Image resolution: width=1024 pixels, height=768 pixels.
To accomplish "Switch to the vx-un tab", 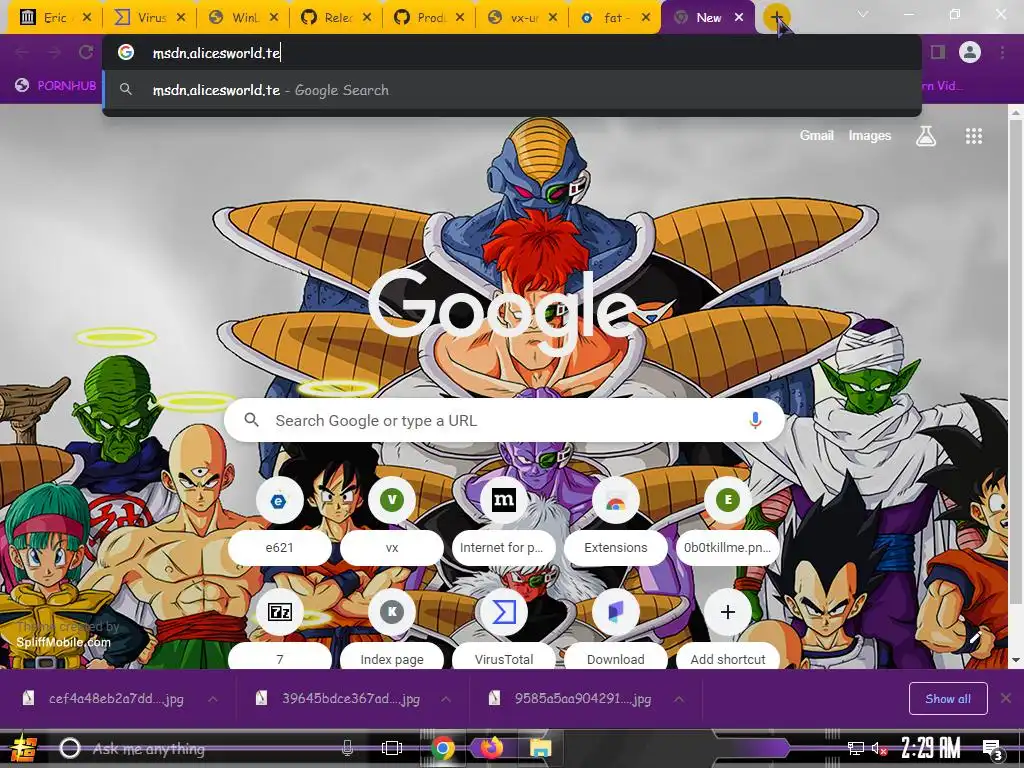I will click(522, 18).
